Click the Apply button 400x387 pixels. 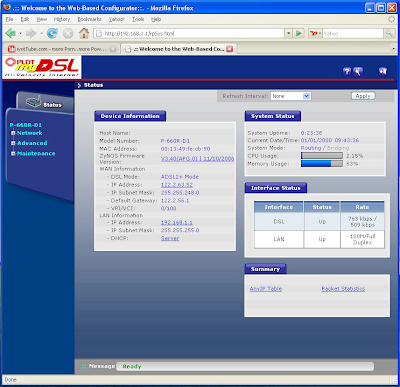click(363, 96)
